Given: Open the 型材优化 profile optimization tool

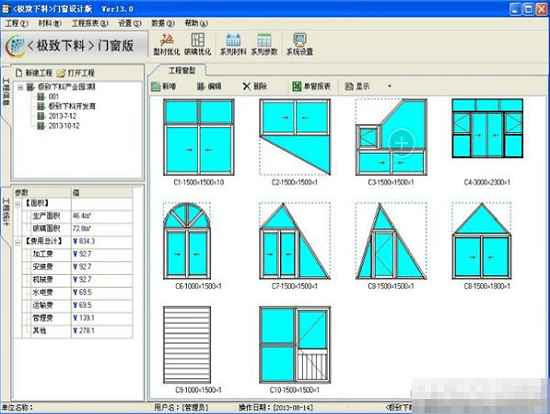Looking at the screenshot, I should (x=167, y=44).
